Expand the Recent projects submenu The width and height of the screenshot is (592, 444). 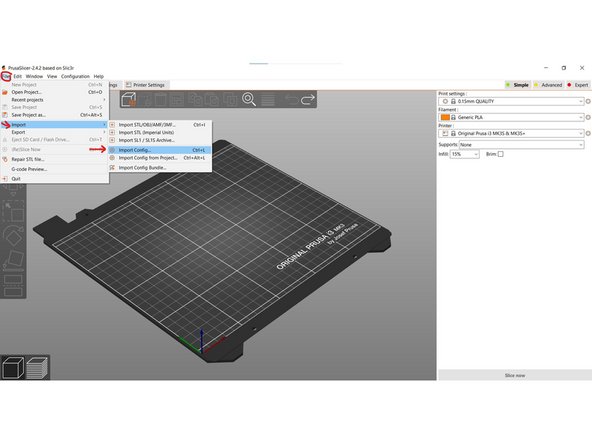(x=54, y=100)
